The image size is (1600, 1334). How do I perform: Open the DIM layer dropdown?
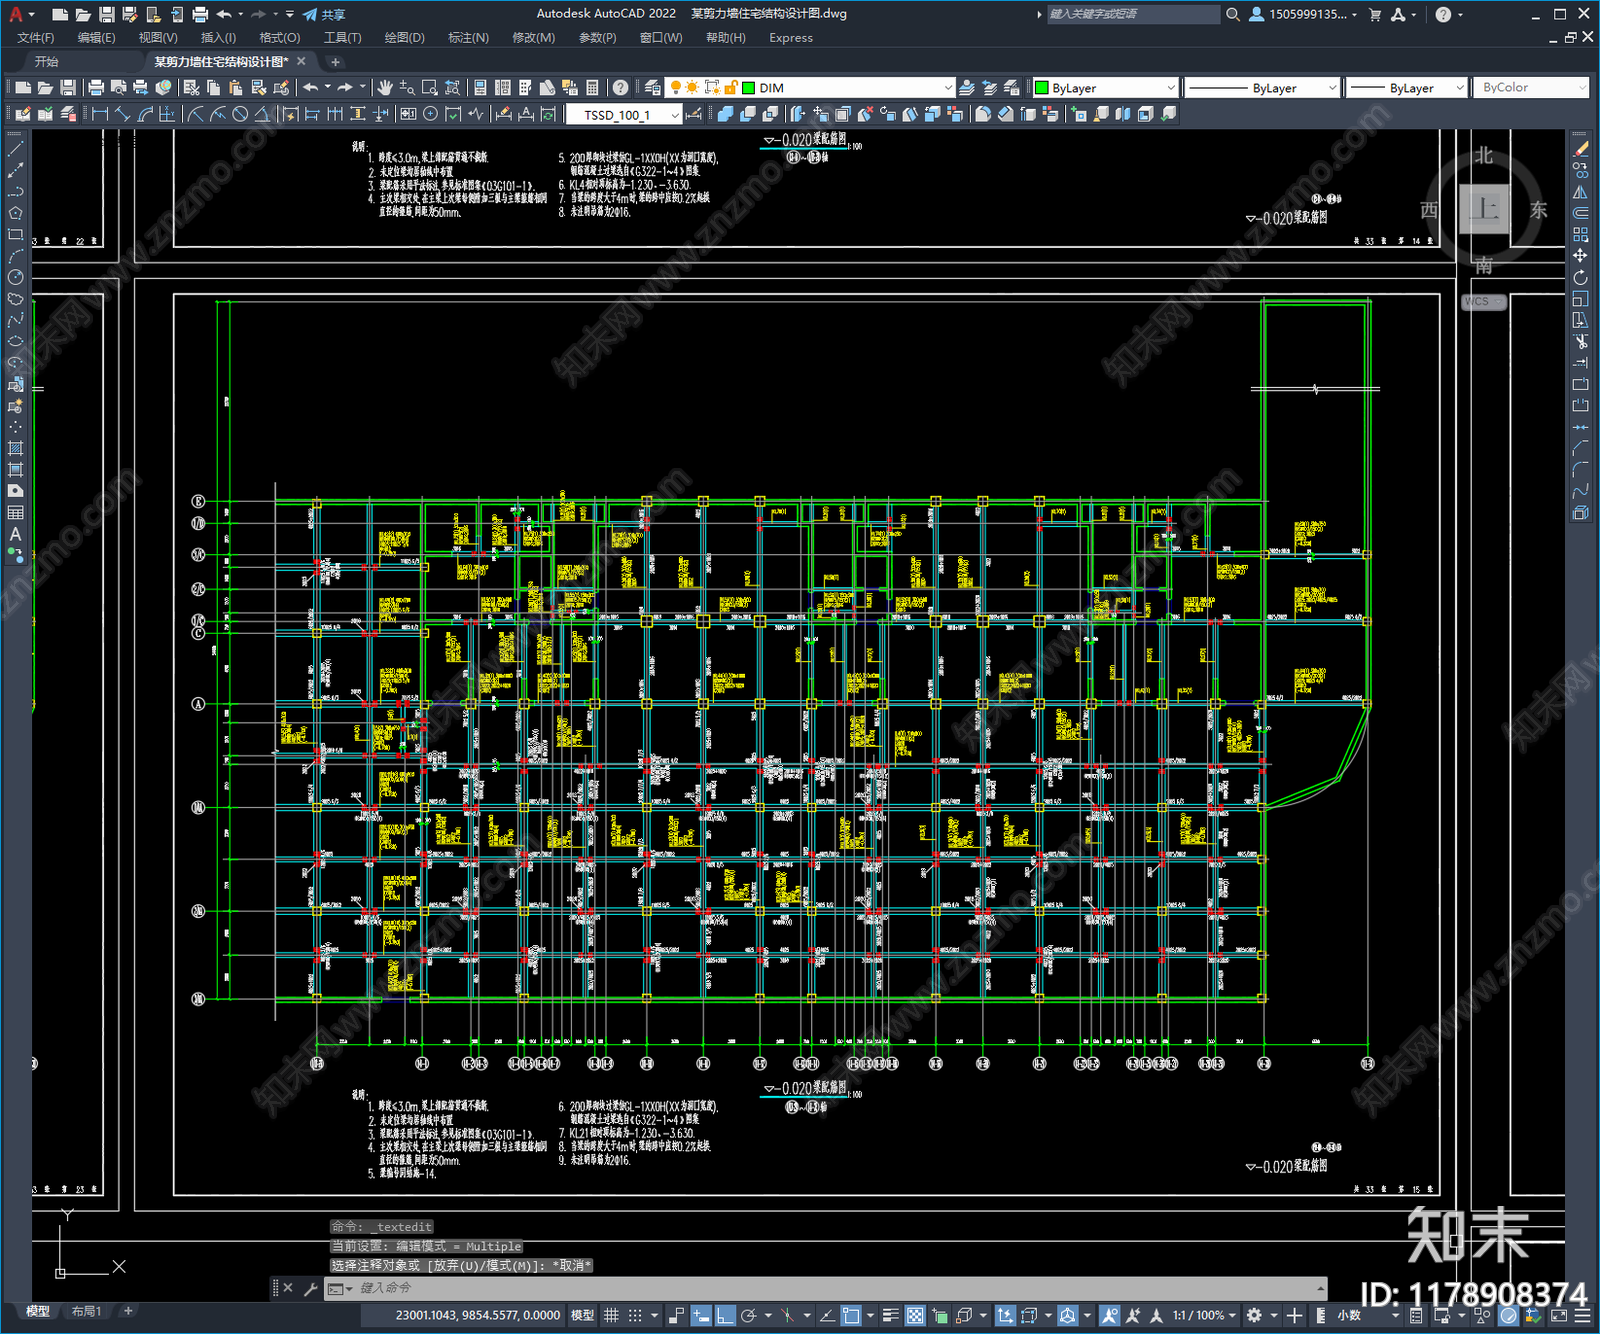click(x=846, y=88)
